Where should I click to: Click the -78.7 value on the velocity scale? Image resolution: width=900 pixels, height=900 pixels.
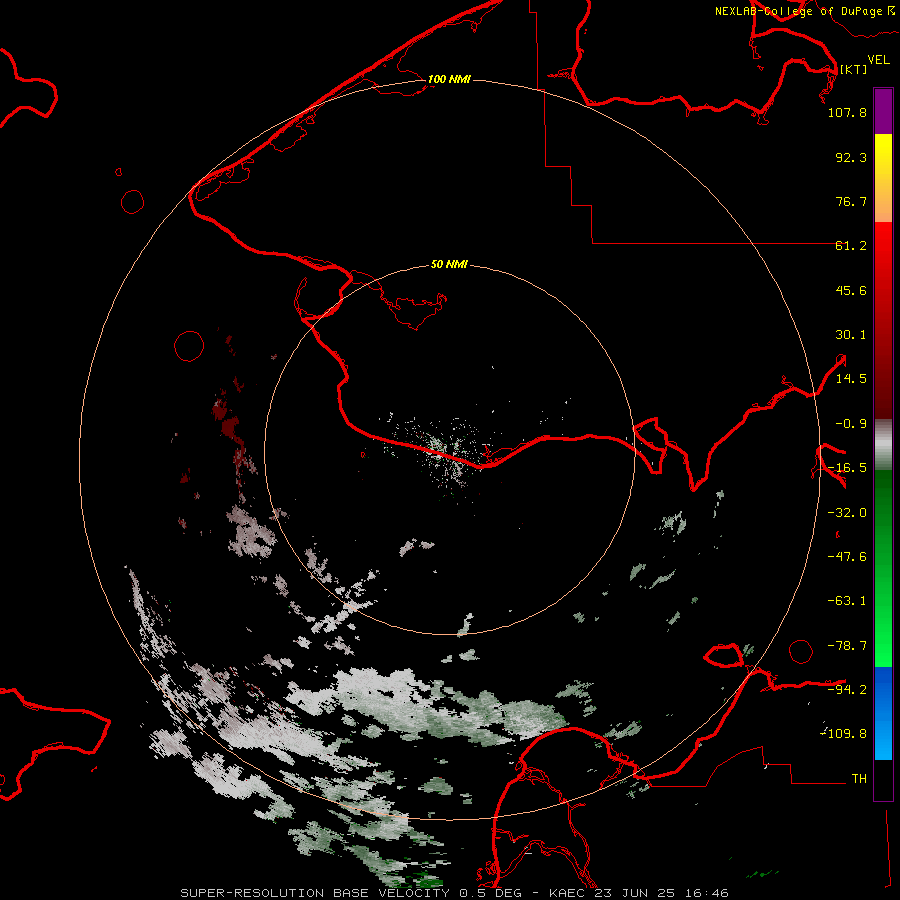point(847,646)
